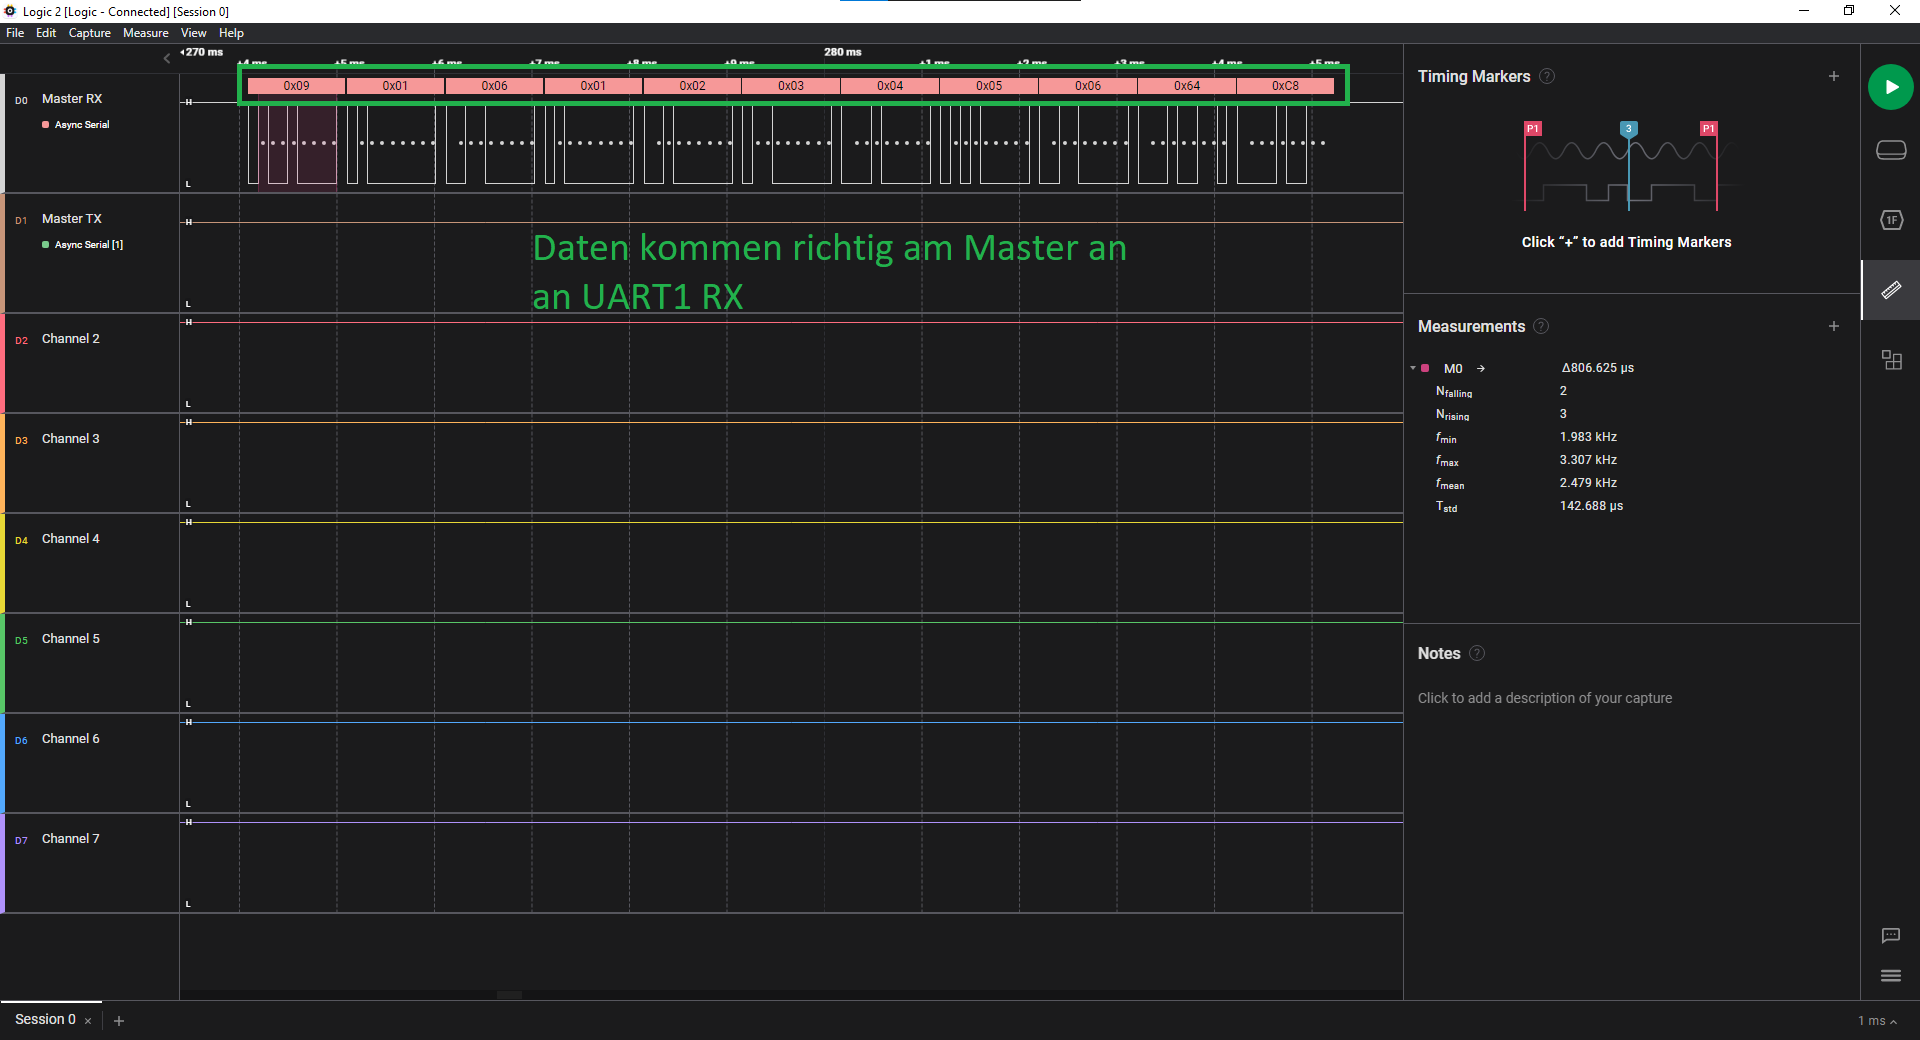Open the Help menu
Viewport: 1920px width, 1040px height.
click(231, 33)
